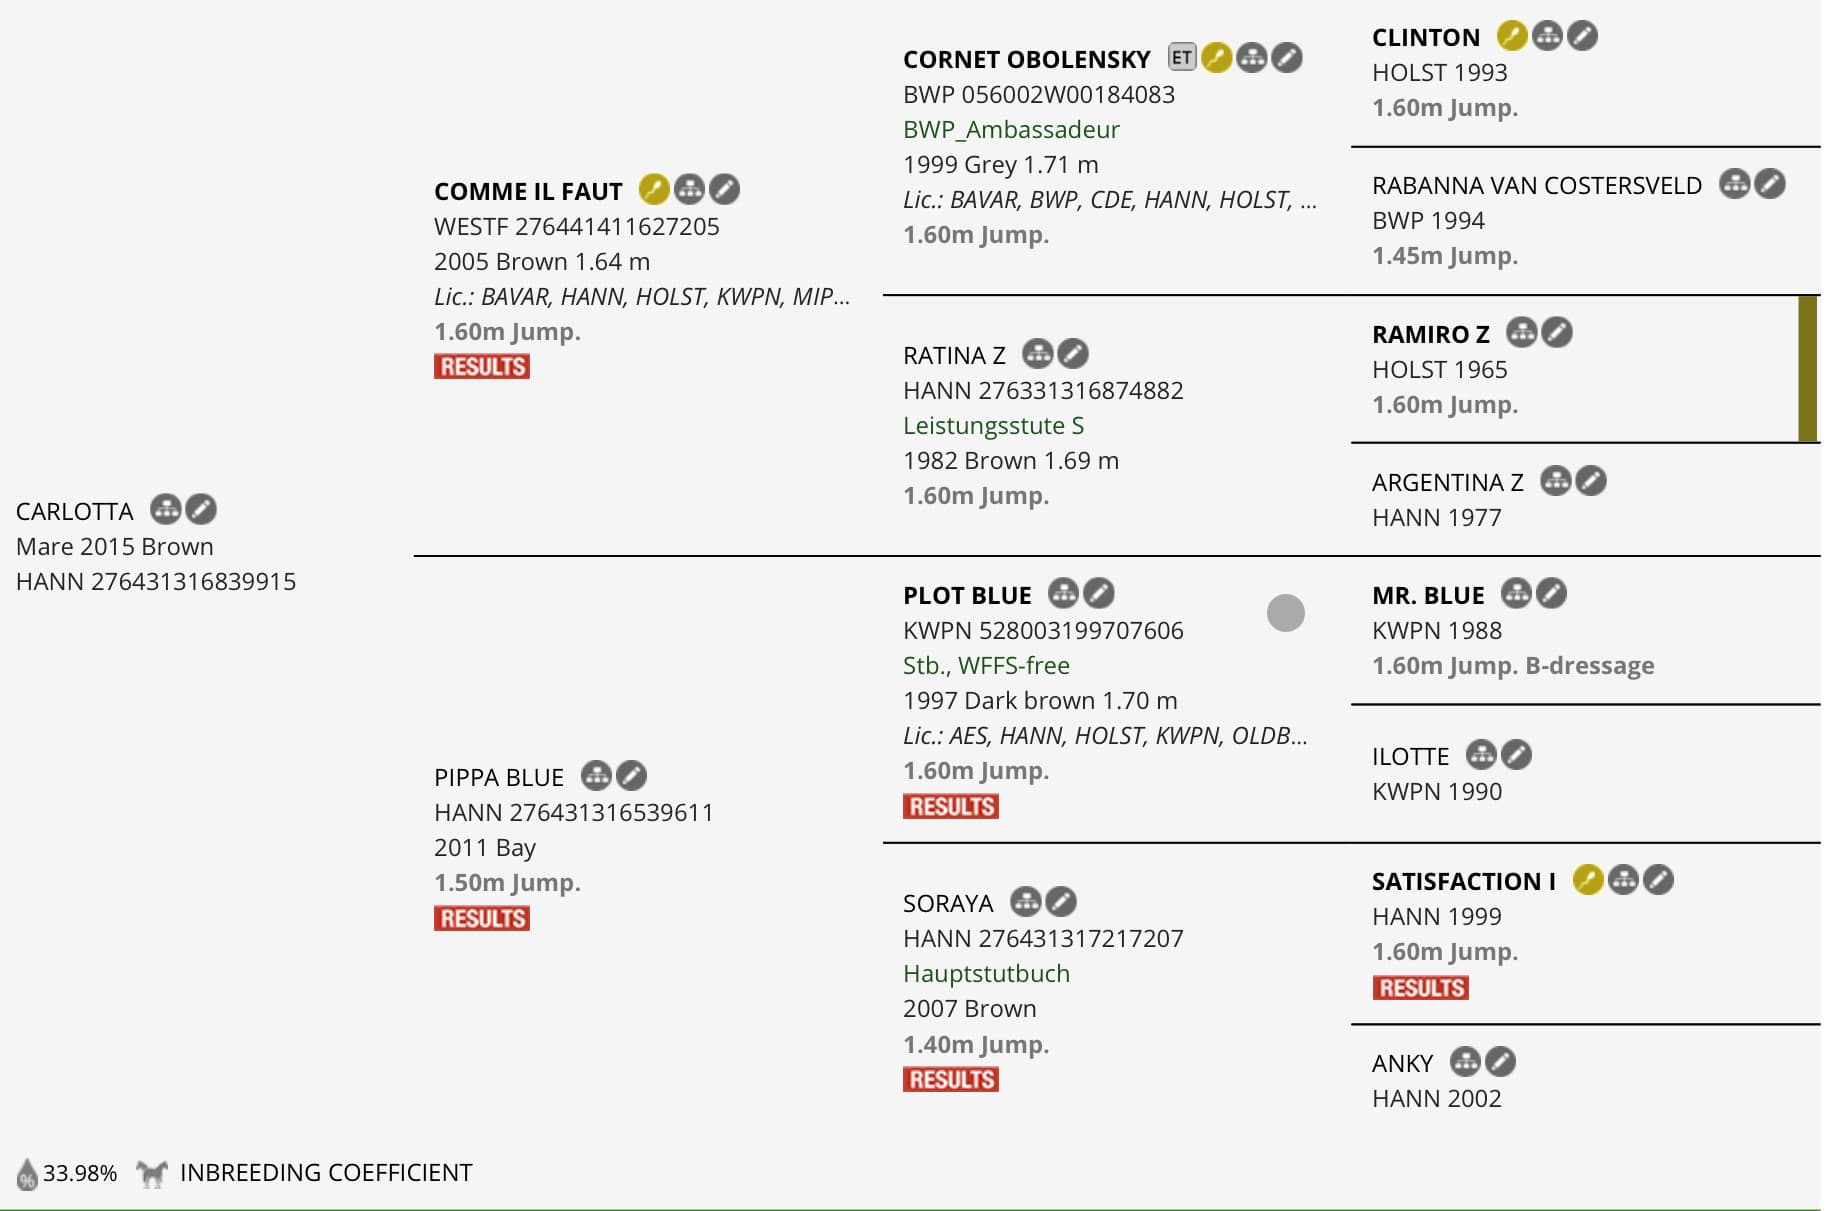Viewport: 1834px width, 1211px height.
Task: Click the edit pencil icon next to CARLOTTA
Action: tap(201, 510)
